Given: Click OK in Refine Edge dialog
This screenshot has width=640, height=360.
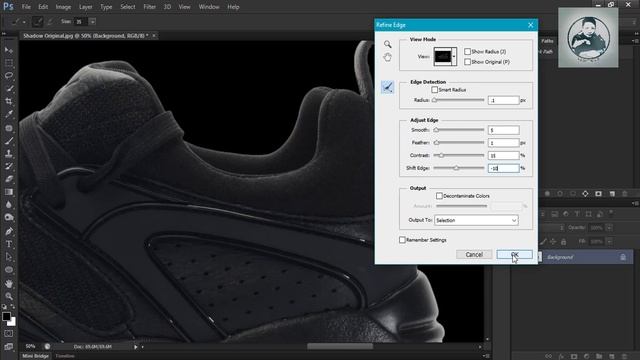Looking at the screenshot, I should click(x=514, y=254).
